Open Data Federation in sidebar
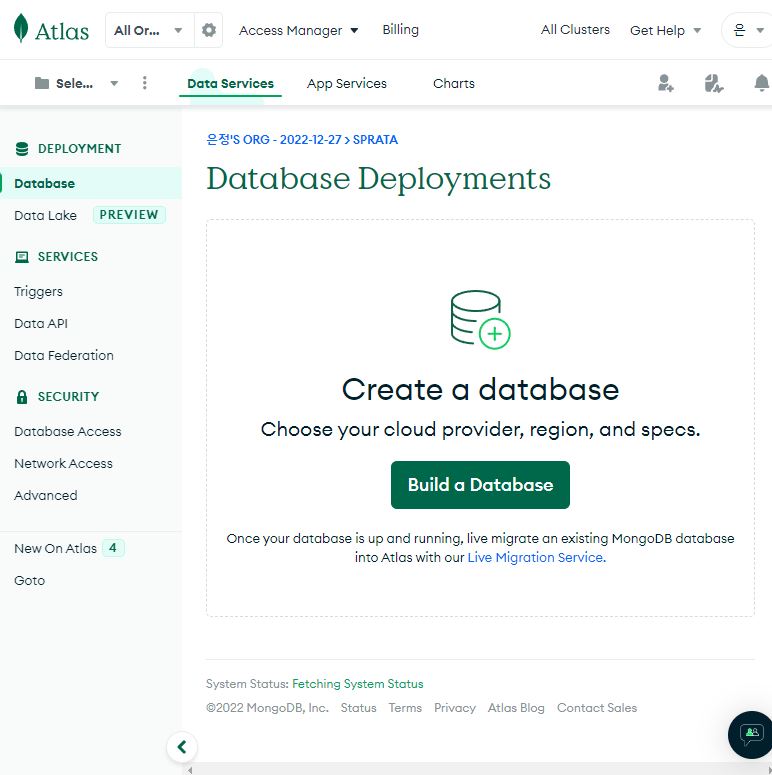772x775 pixels. pos(64,355)
